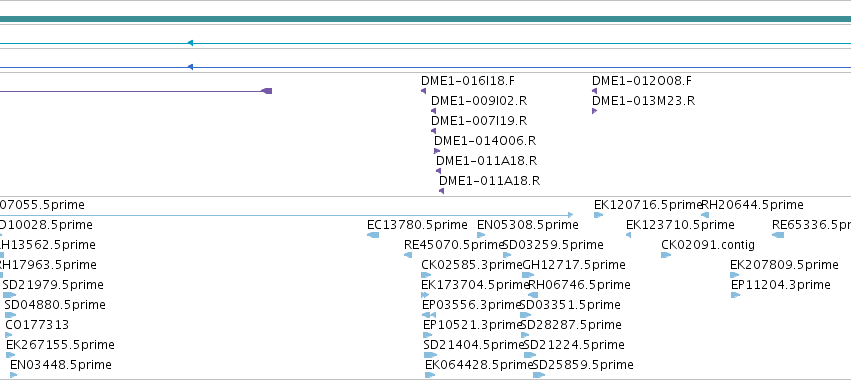Select the SD25859.5prime feature glyph

(x=538, y=375)
